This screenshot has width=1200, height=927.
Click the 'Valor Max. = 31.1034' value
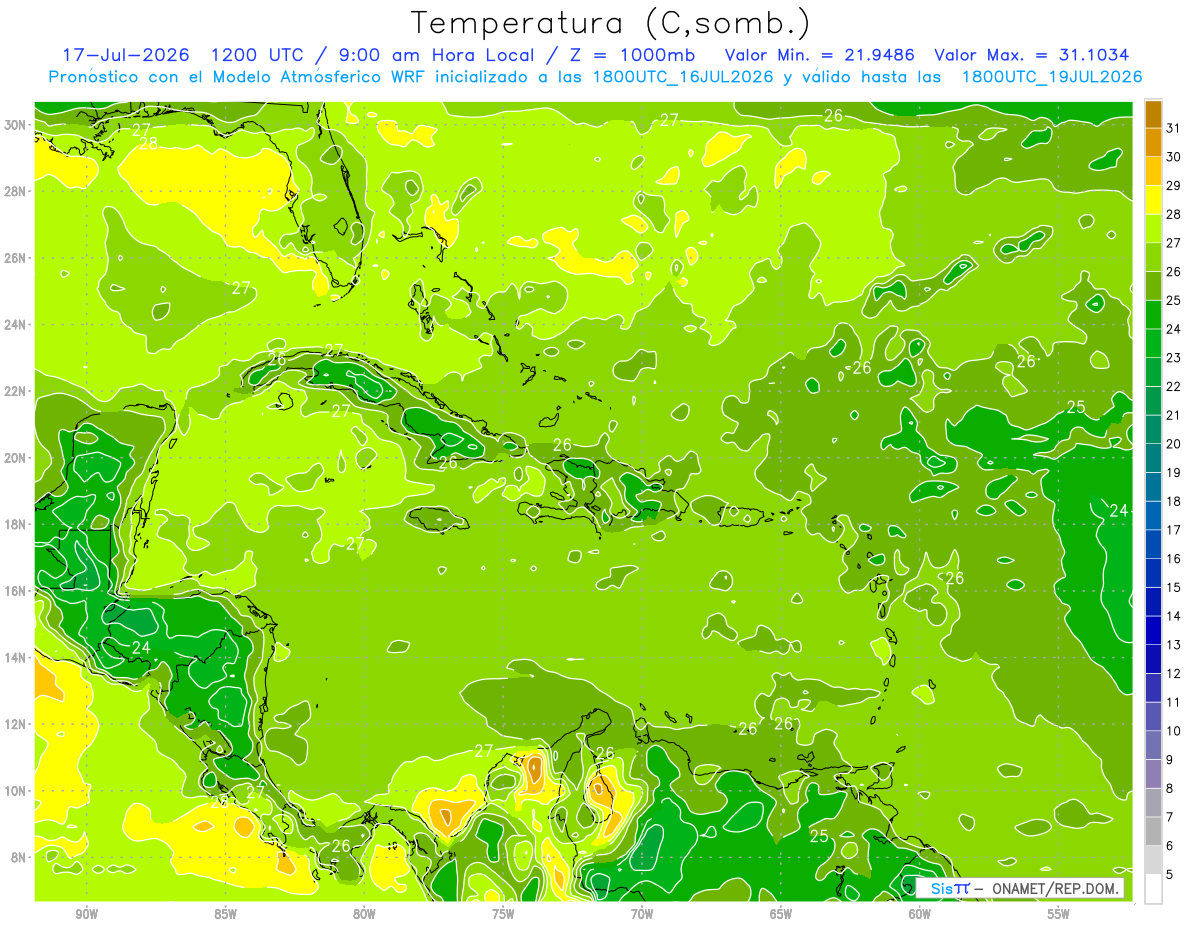(x=1032, y=55)
